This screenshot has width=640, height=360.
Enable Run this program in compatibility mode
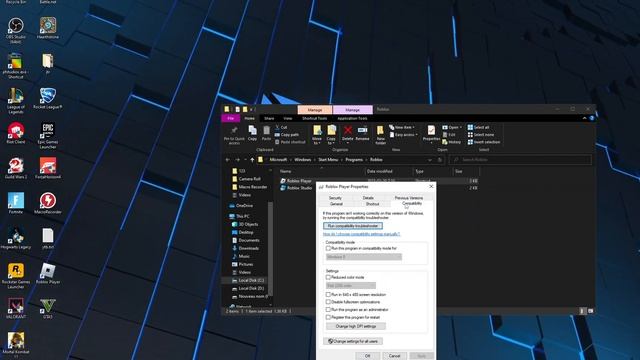pyautogui.click(x=328, y=248)
